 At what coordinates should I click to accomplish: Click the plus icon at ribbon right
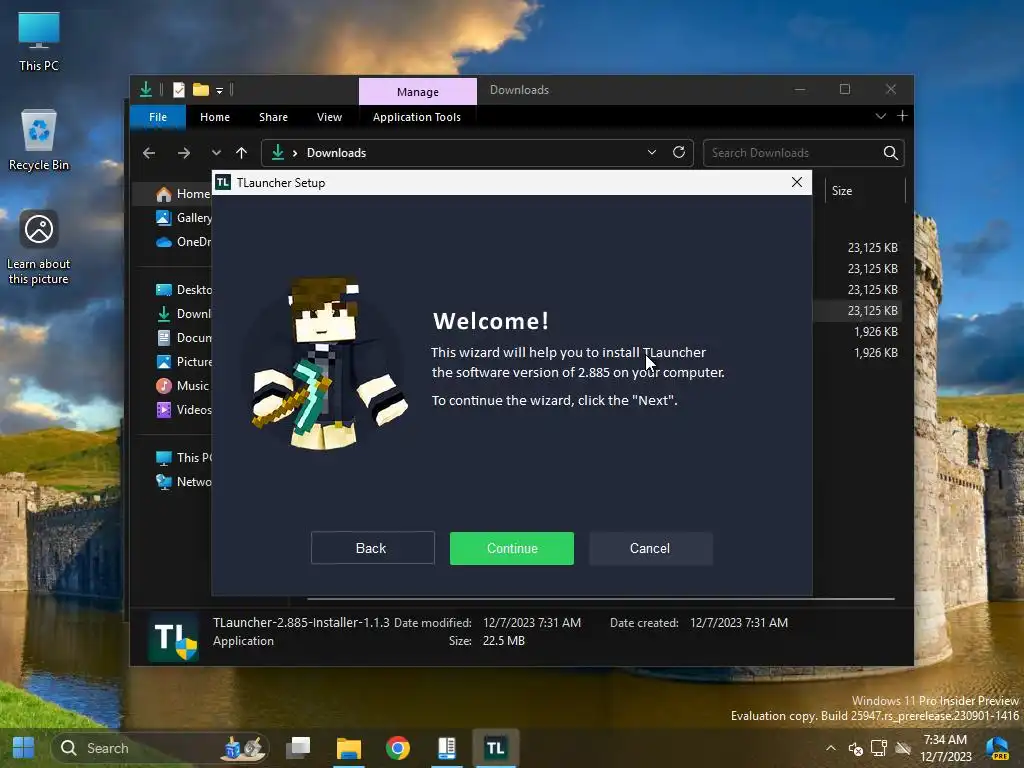[902, 116]
